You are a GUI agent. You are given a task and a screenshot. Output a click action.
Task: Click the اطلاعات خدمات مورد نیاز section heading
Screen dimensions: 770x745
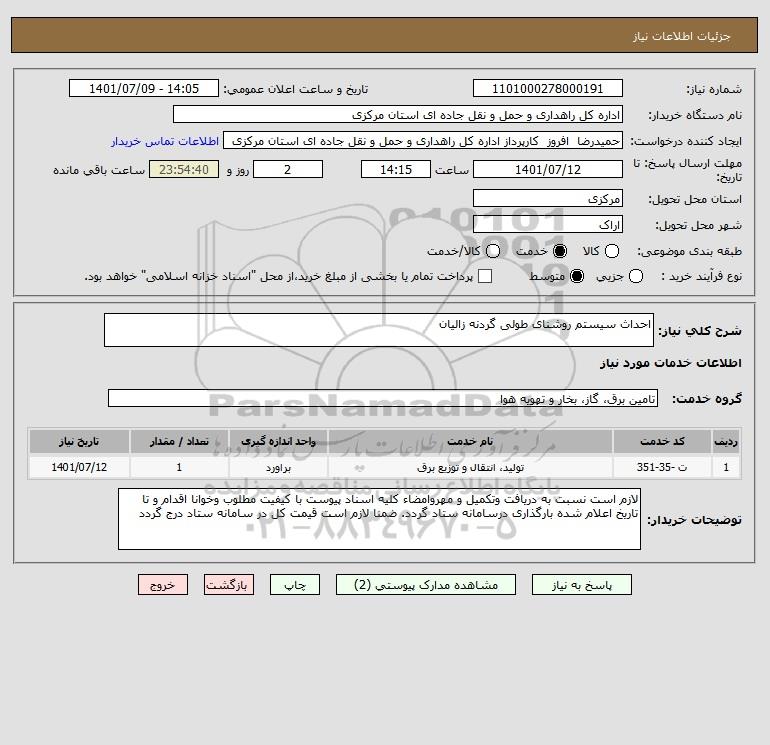point(670,363)
